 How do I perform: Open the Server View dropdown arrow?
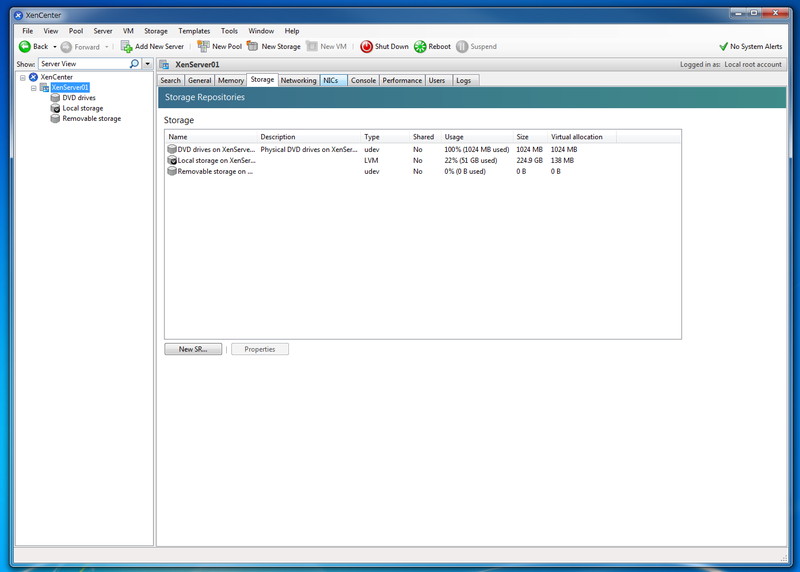pyautogui.click(x=147, y=64)
